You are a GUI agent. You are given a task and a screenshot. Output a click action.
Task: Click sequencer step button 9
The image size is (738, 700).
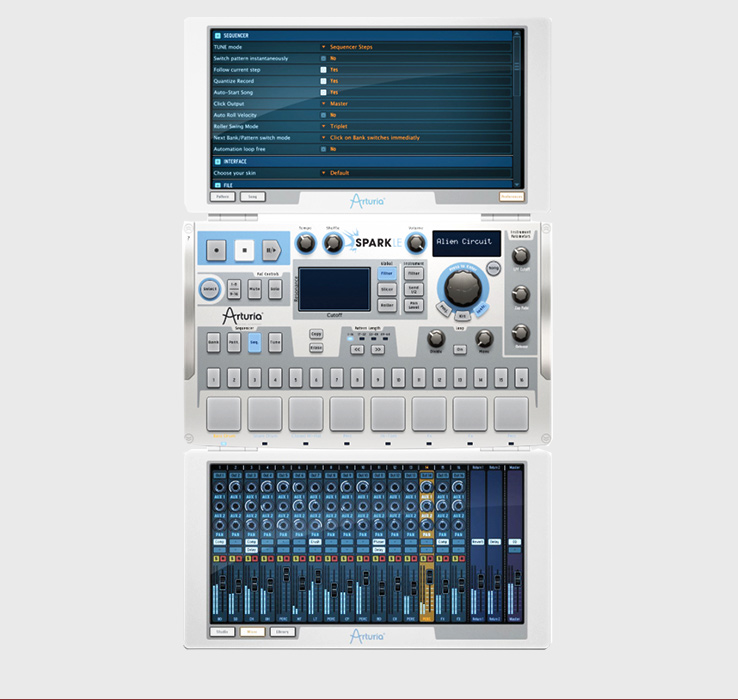(x=377, y=378)
